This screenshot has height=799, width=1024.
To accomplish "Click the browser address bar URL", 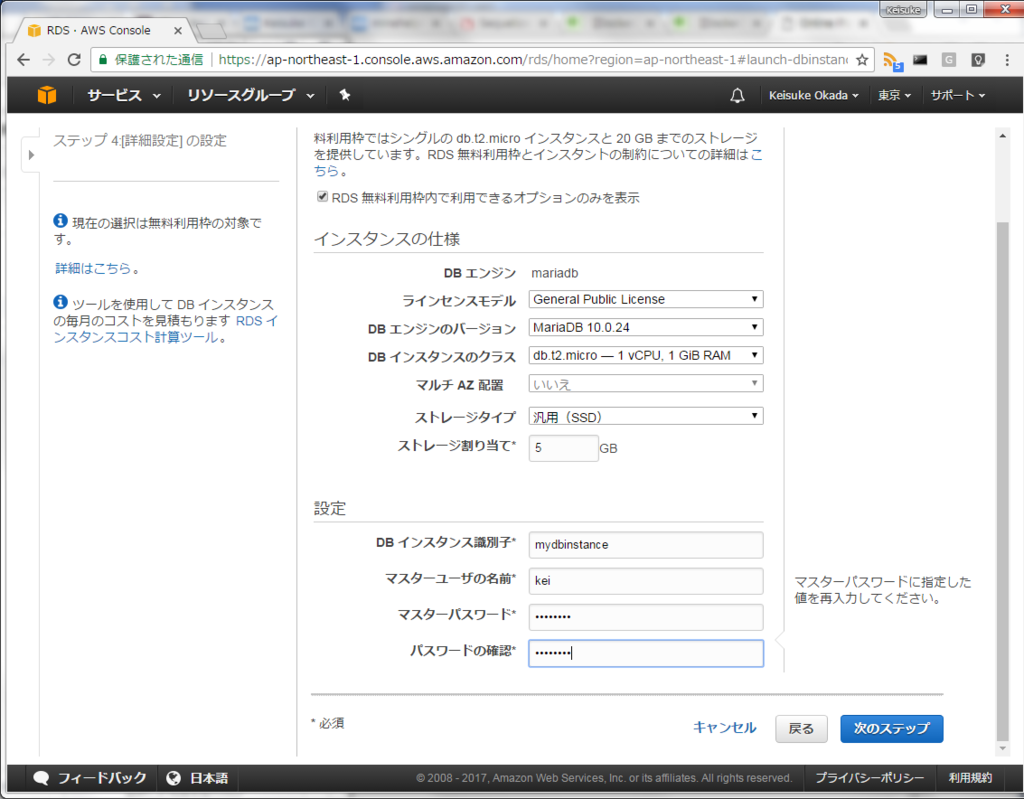I will point(533,59).
